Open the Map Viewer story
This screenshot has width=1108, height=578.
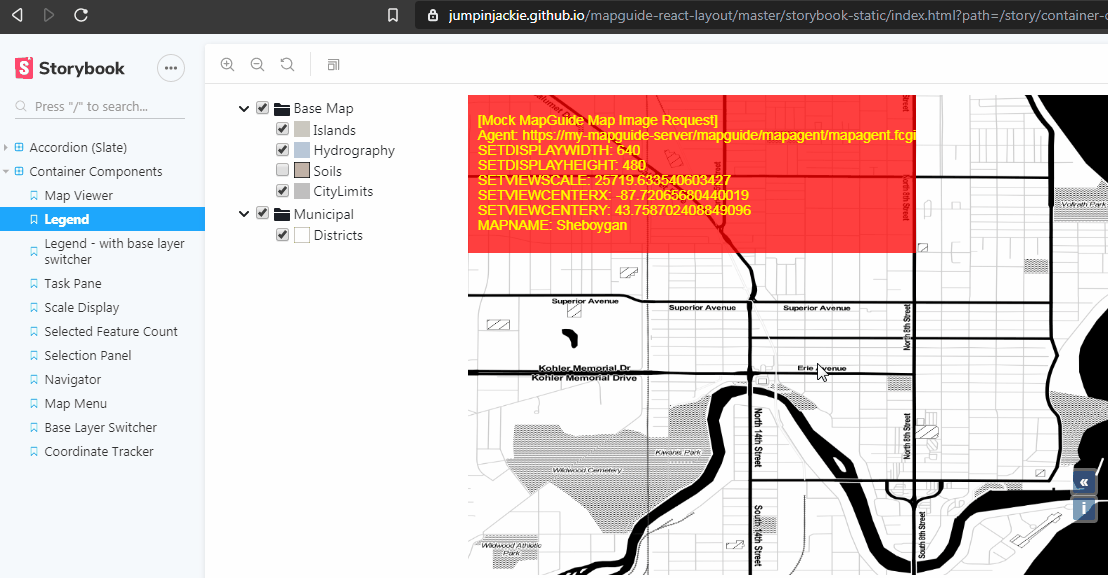(x=75, y=195)
